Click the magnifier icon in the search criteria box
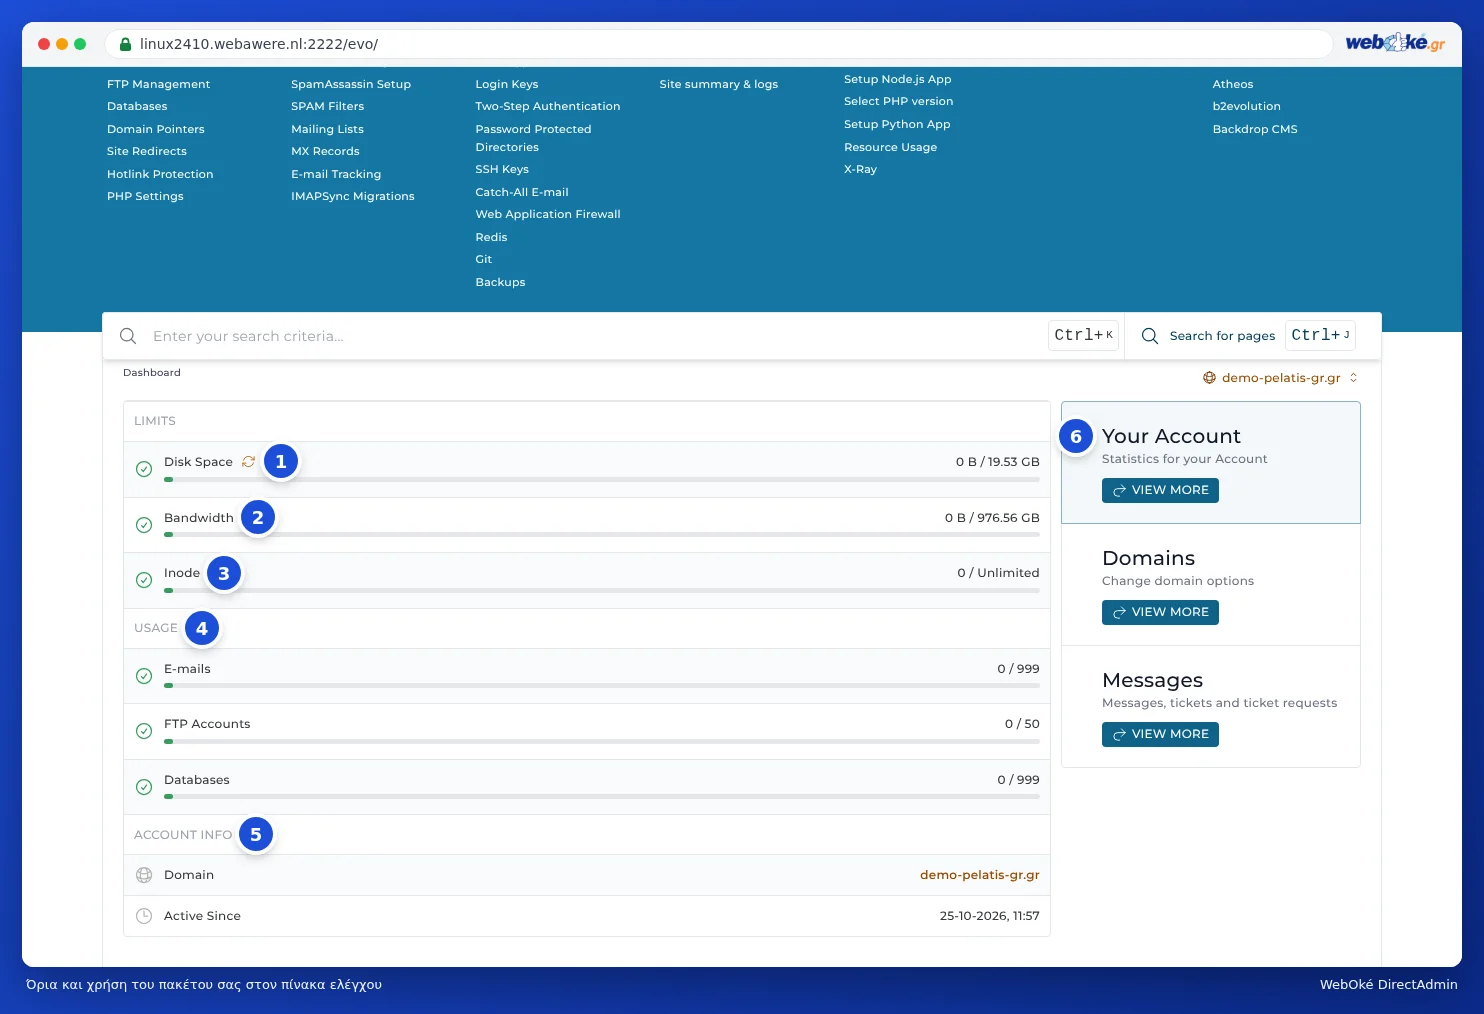 tap(128, 336)
